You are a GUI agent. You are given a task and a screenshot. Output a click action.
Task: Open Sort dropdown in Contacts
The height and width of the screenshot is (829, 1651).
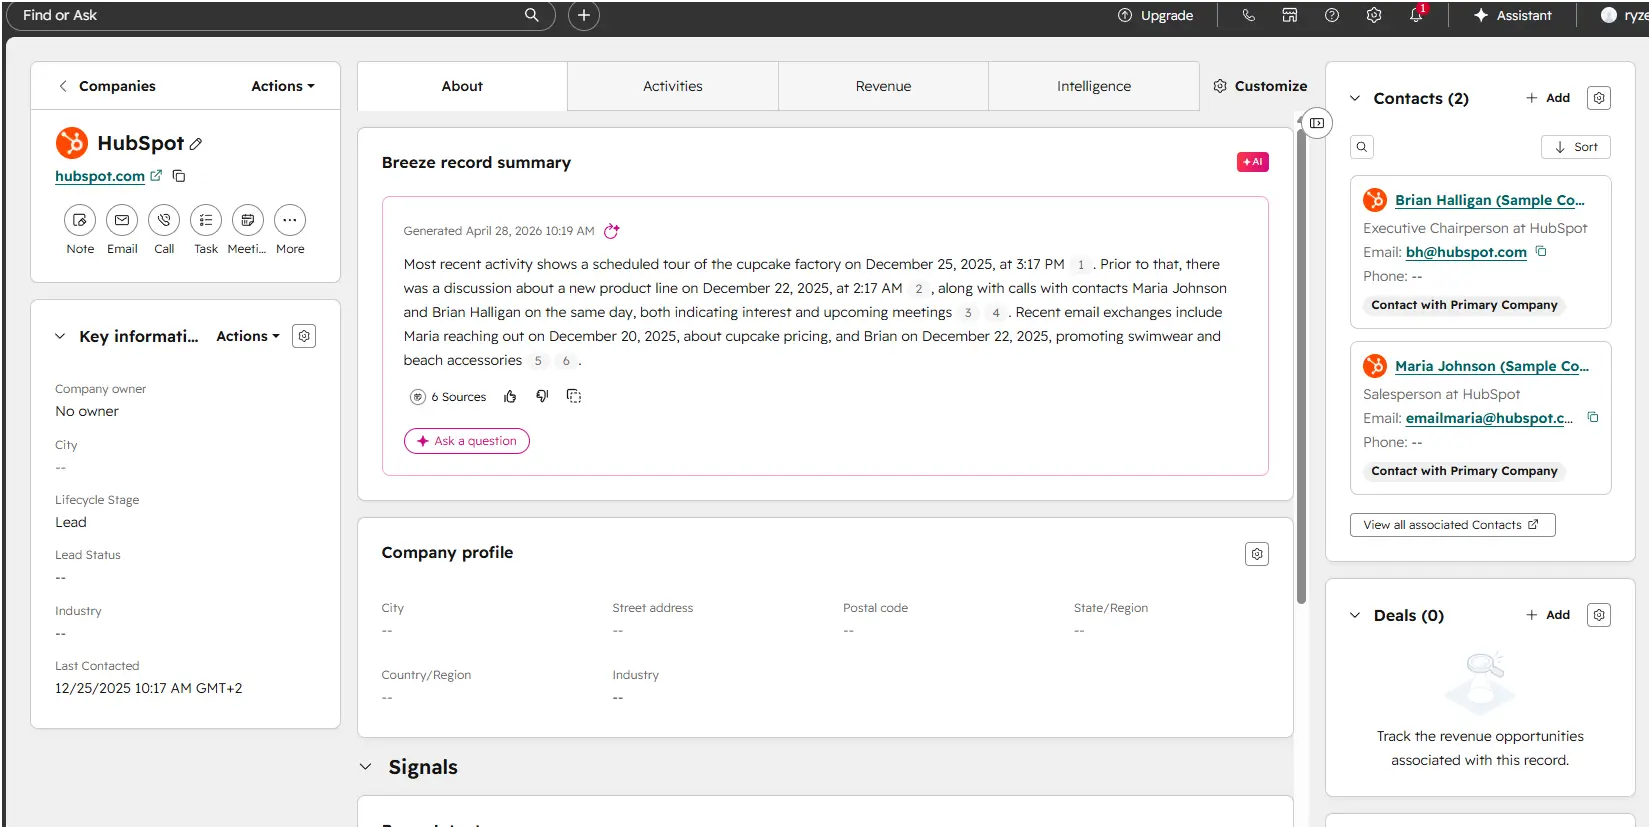[1576, 147]
